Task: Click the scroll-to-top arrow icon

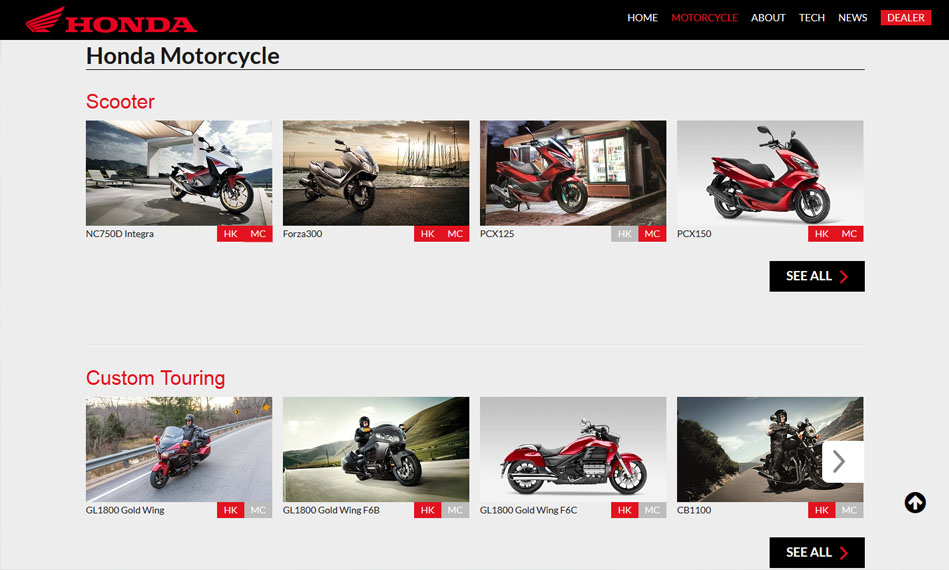Action: [915, 503]
